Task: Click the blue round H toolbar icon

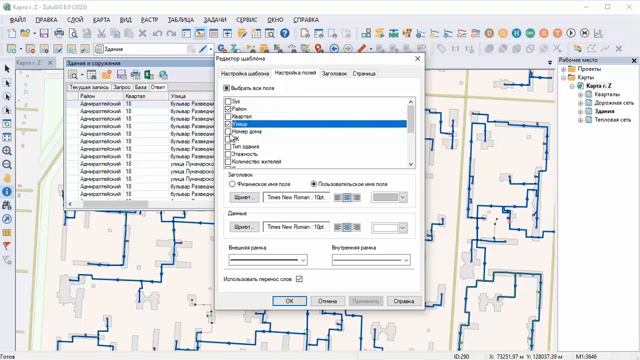Action: tap(516, 33)
